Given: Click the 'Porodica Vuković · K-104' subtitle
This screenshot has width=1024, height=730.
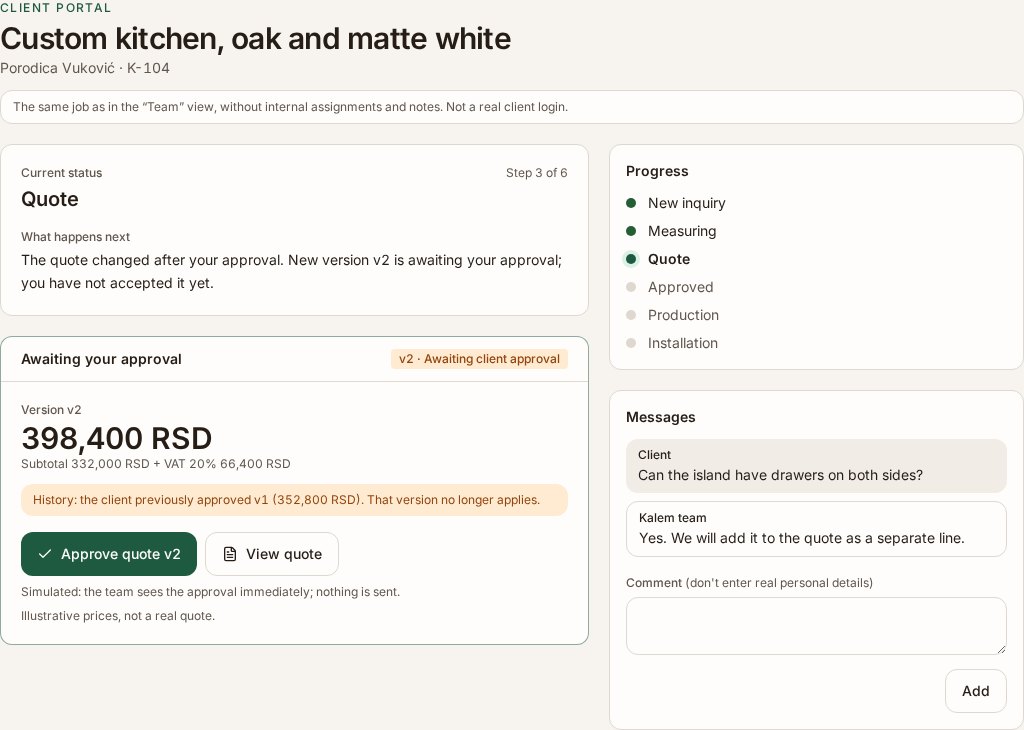Looking at the screenshot, I should pyautogui.click(x=85, y=68).
